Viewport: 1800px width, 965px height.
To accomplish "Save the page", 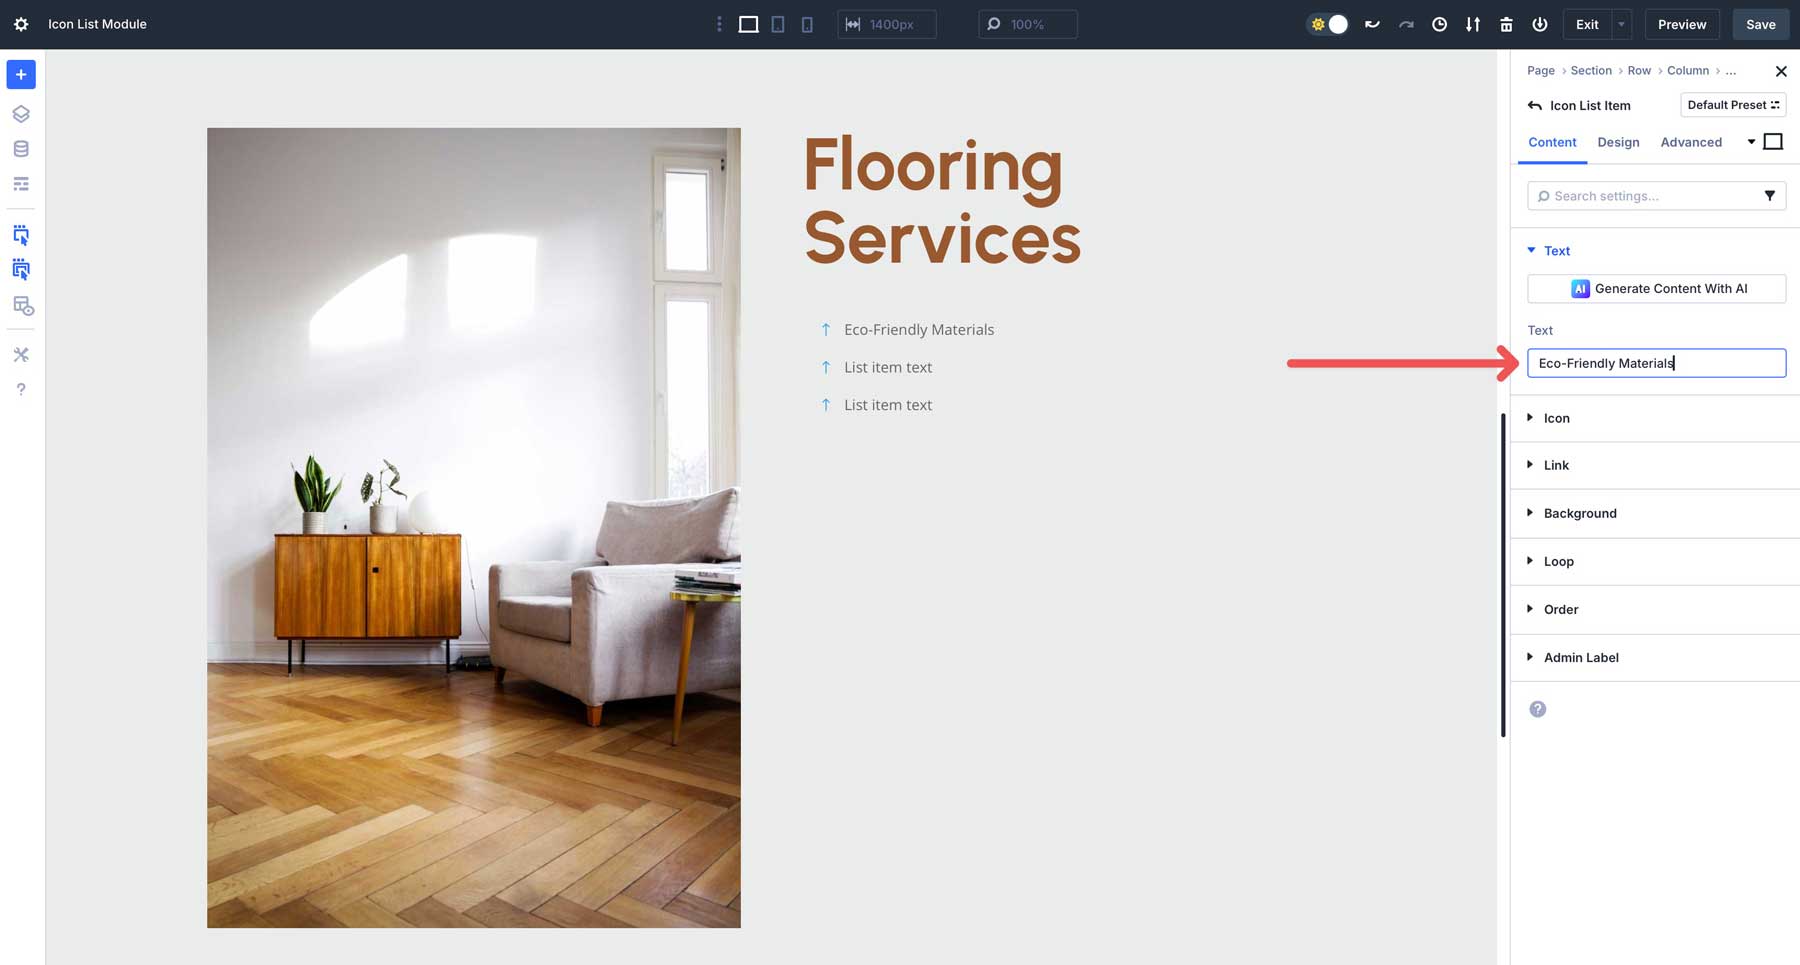I will [1760, 24].
